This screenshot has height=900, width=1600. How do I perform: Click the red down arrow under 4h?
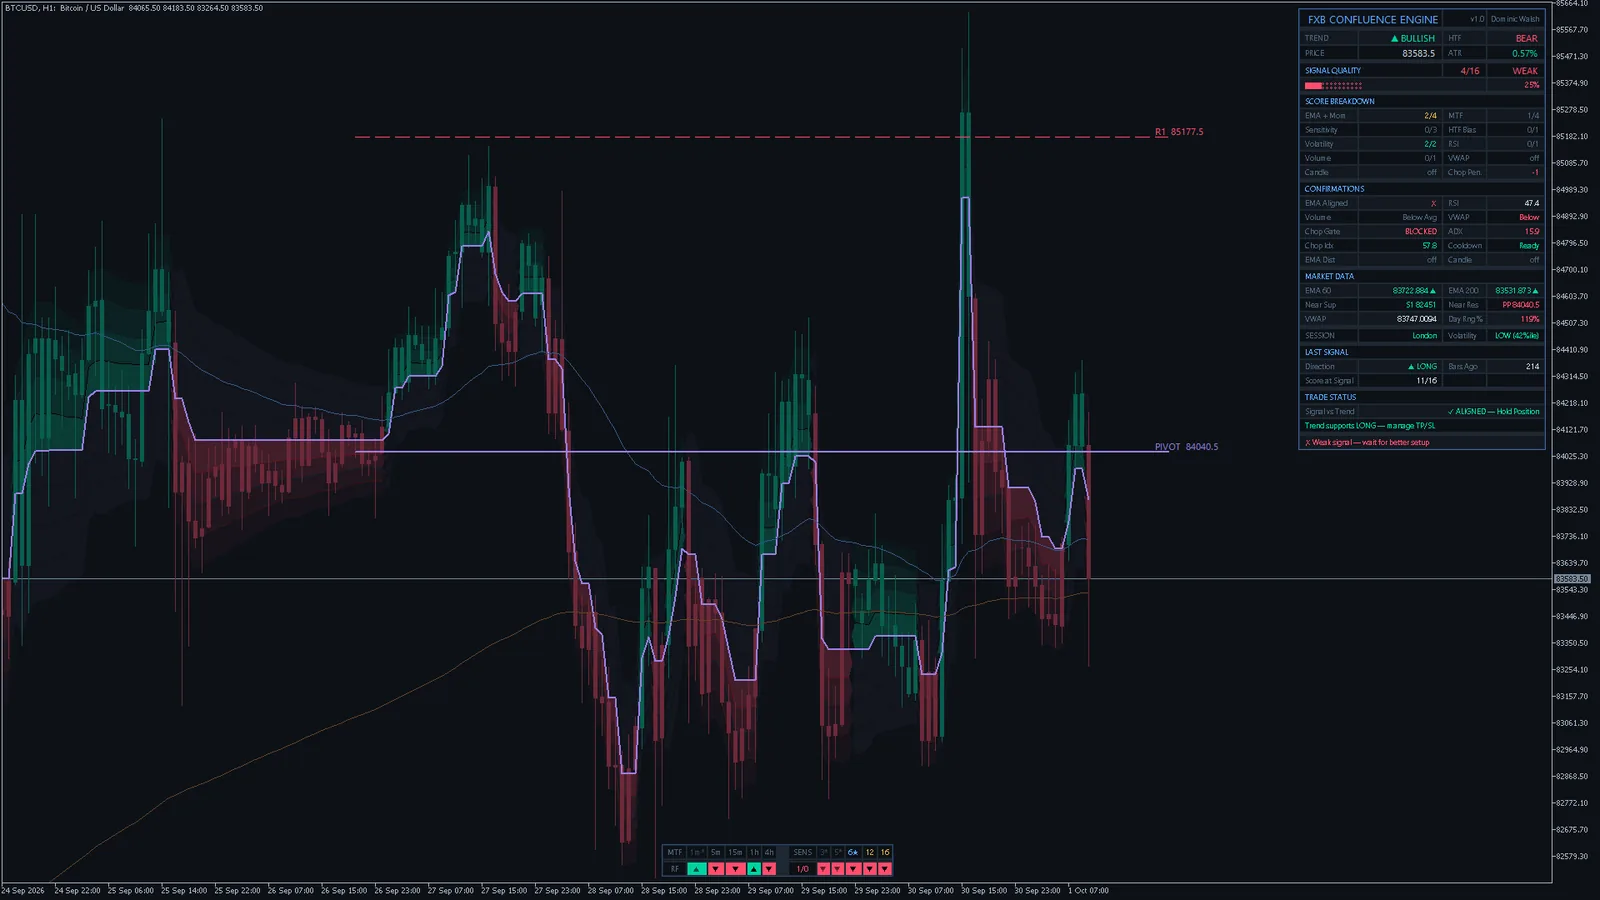click(769, 869)
